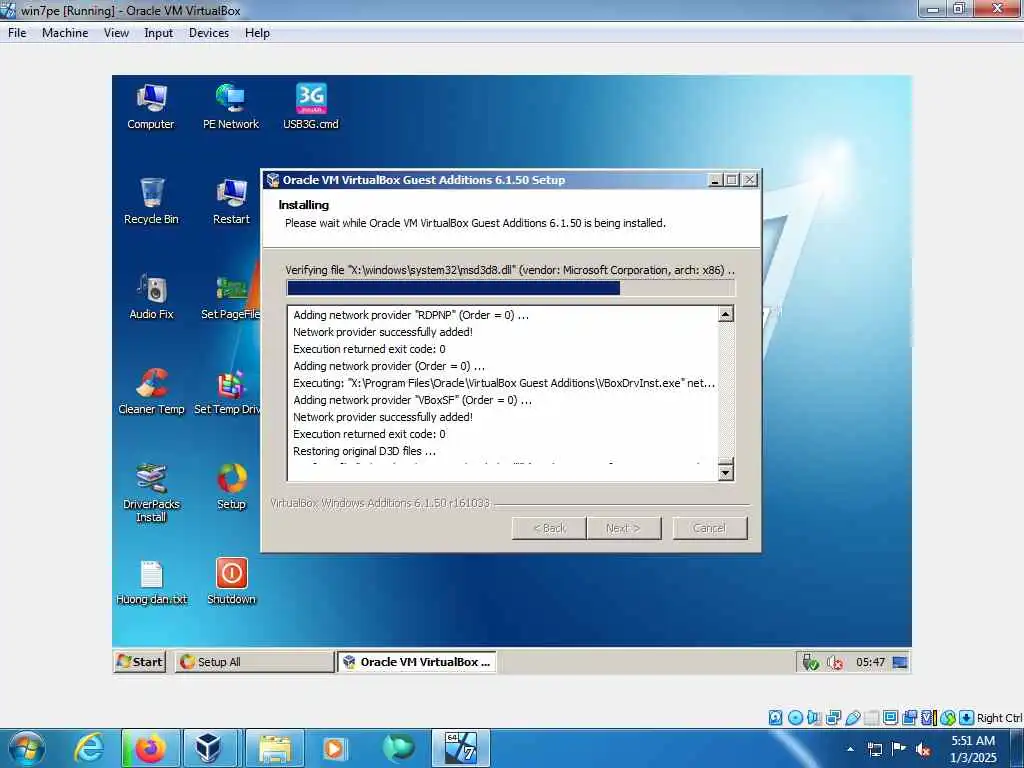1024x768 pixels.
Task: Select the Audio Fix desktop icon
Action: coord(152,296)
